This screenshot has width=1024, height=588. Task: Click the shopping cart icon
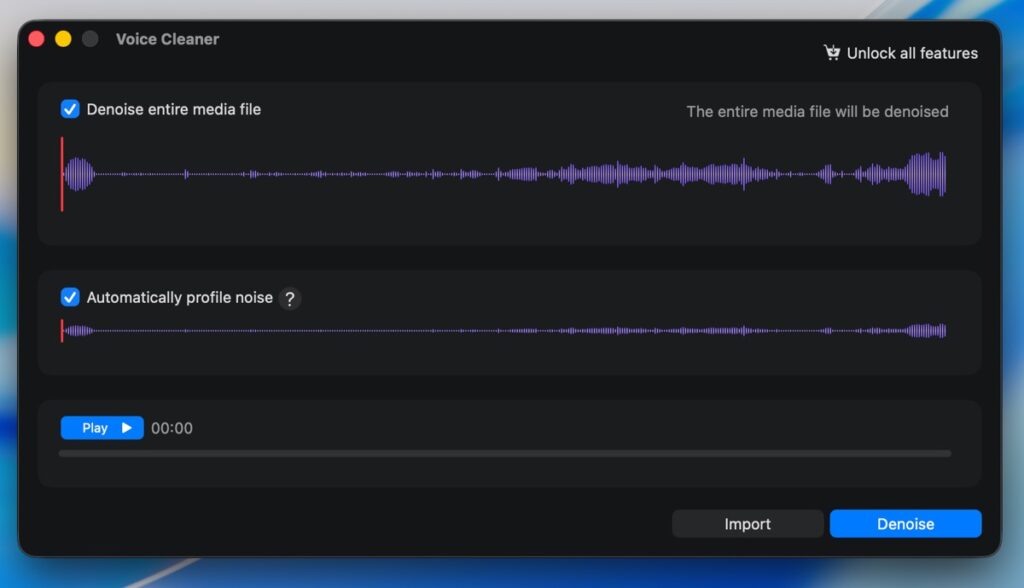tap(832, 52)
